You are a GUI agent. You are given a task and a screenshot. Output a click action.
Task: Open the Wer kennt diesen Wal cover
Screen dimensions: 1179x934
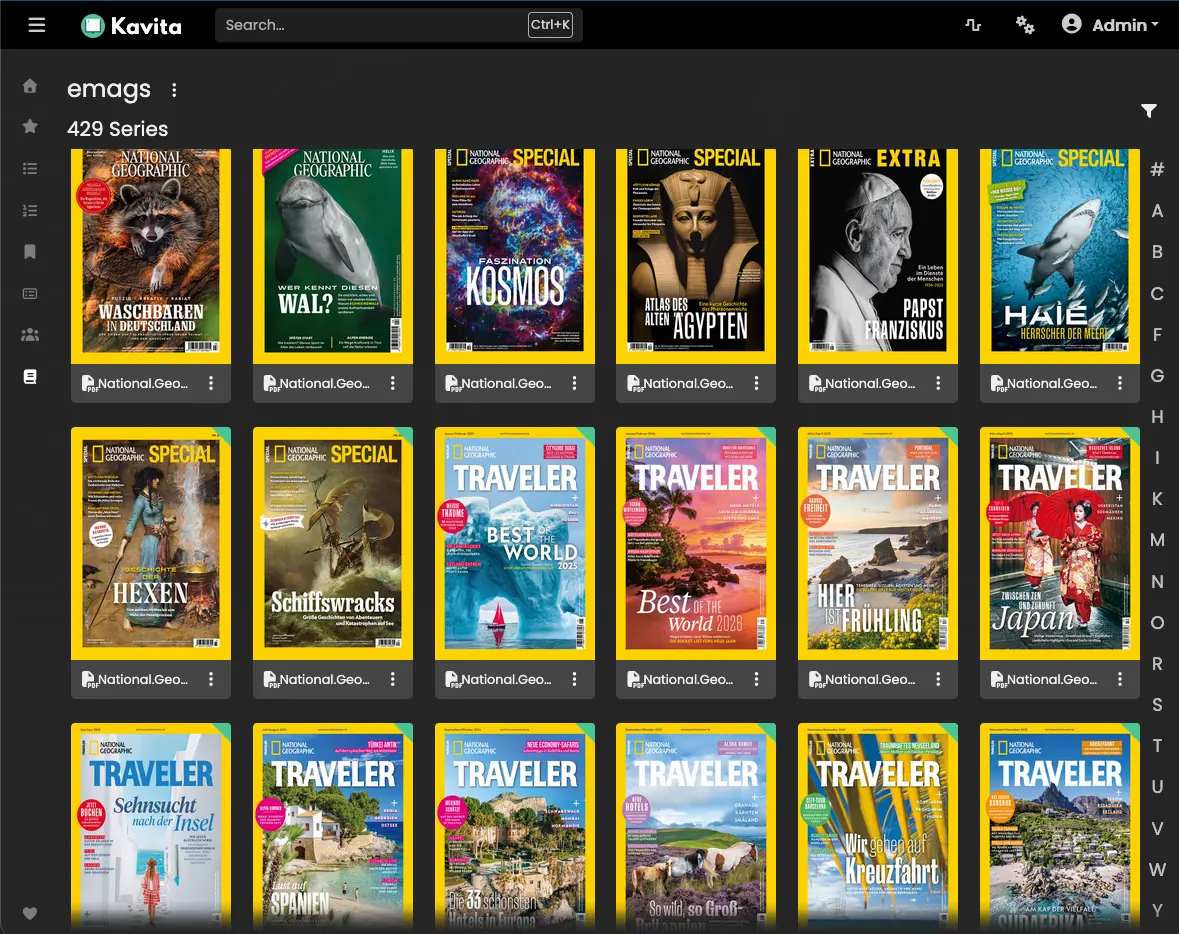click(333, 256)
